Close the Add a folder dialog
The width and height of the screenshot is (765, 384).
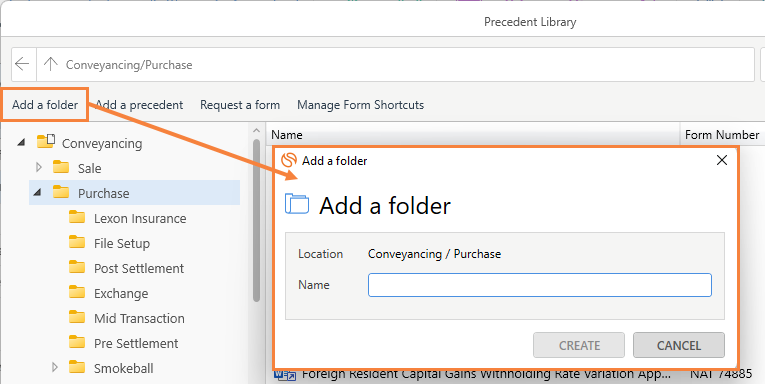point(722,160)
